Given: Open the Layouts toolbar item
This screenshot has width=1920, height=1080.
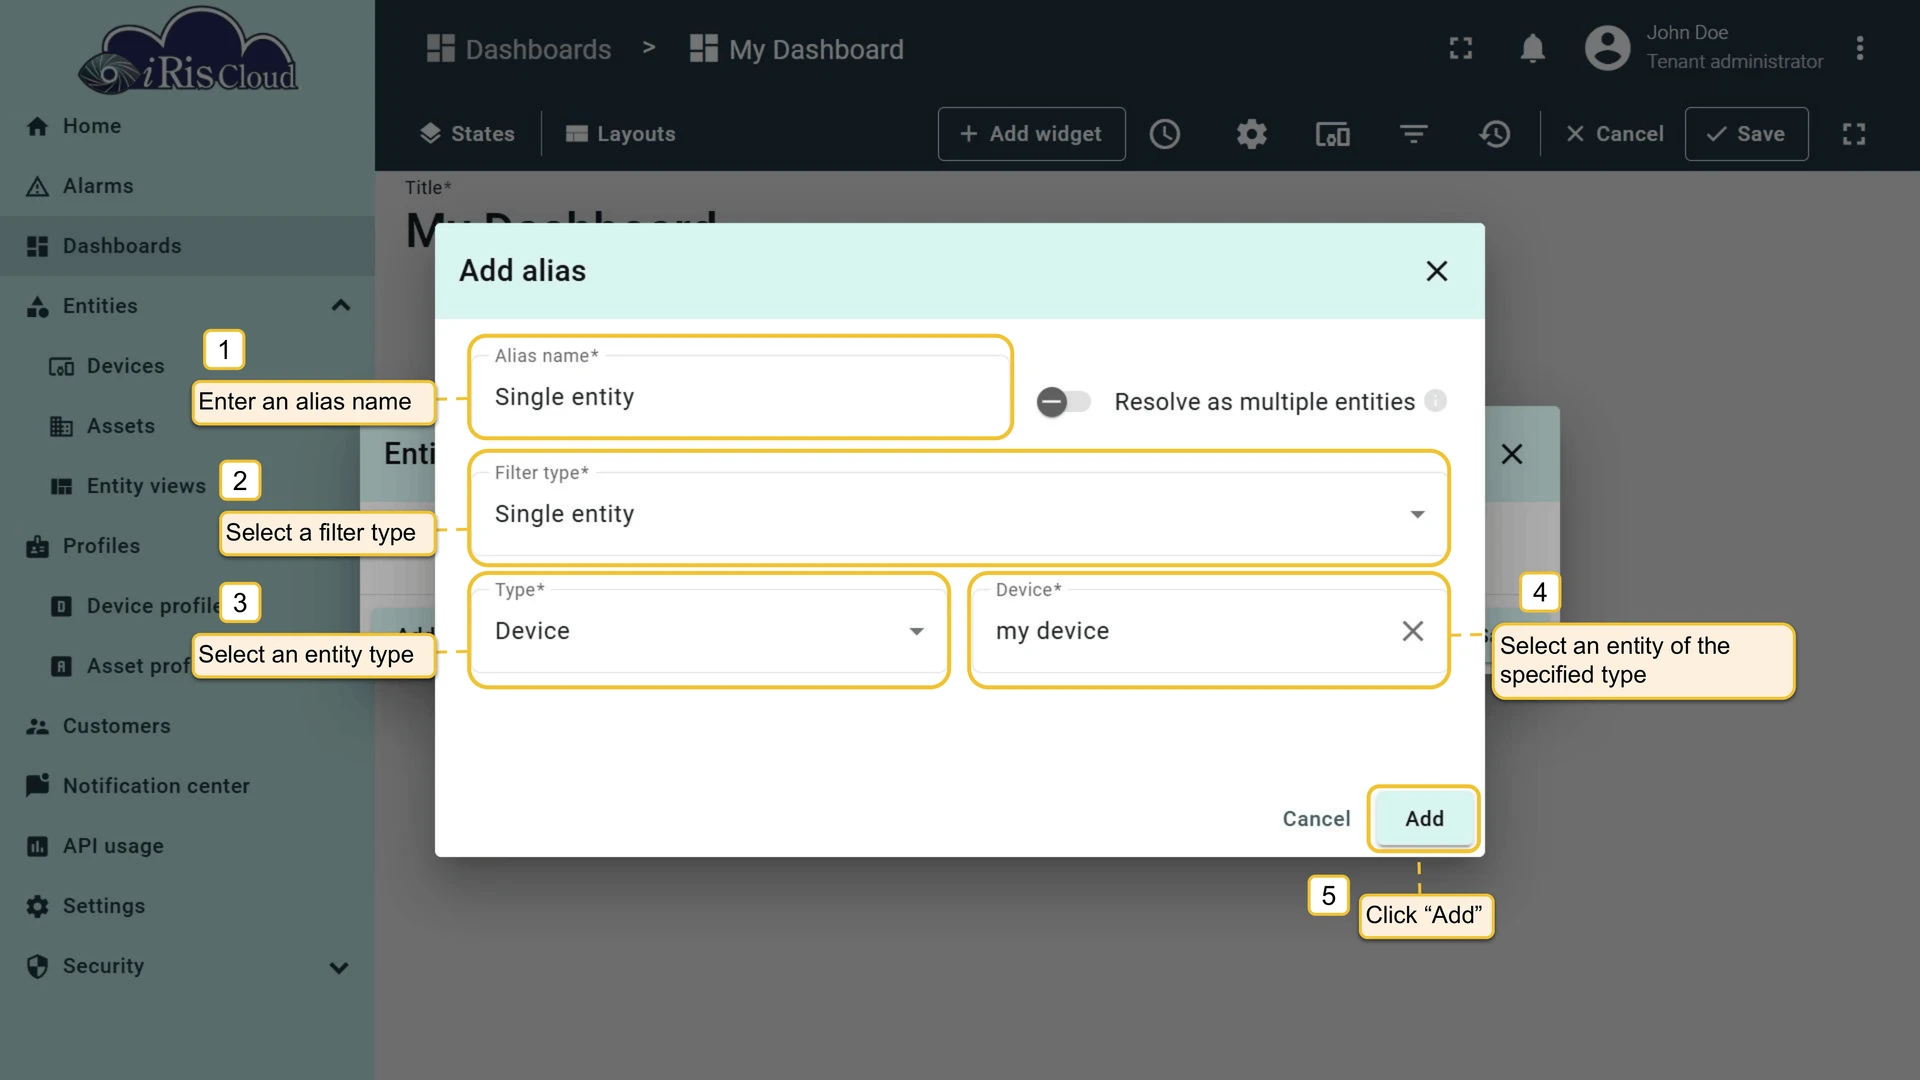Looking at the screenshot, I should click(x=620, y=134).
